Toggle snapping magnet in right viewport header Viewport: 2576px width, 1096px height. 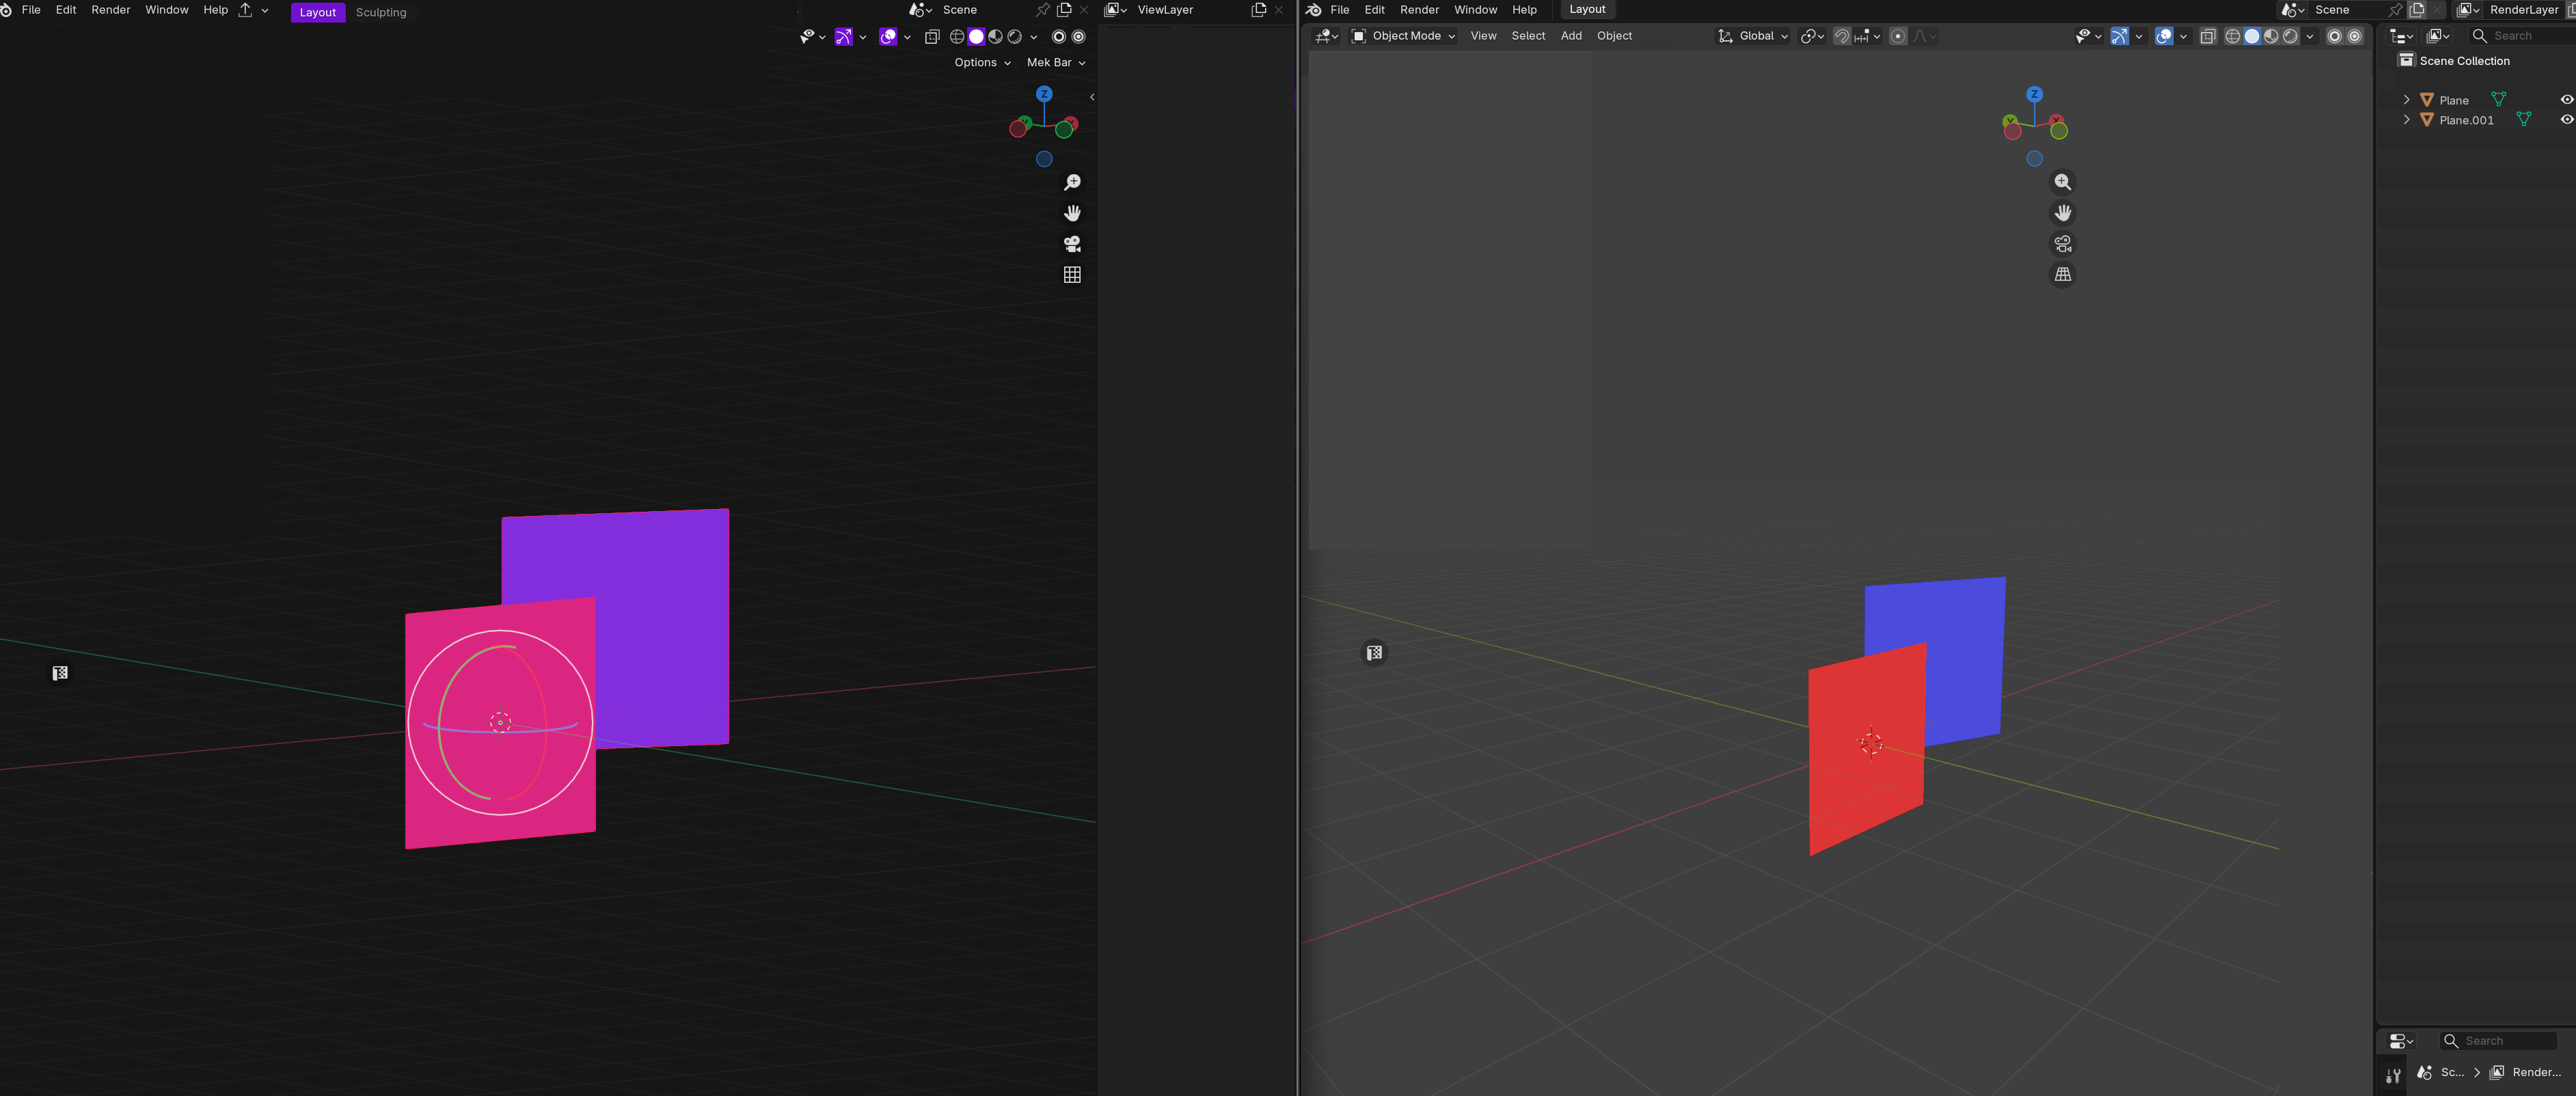(x=1842, y=36)
